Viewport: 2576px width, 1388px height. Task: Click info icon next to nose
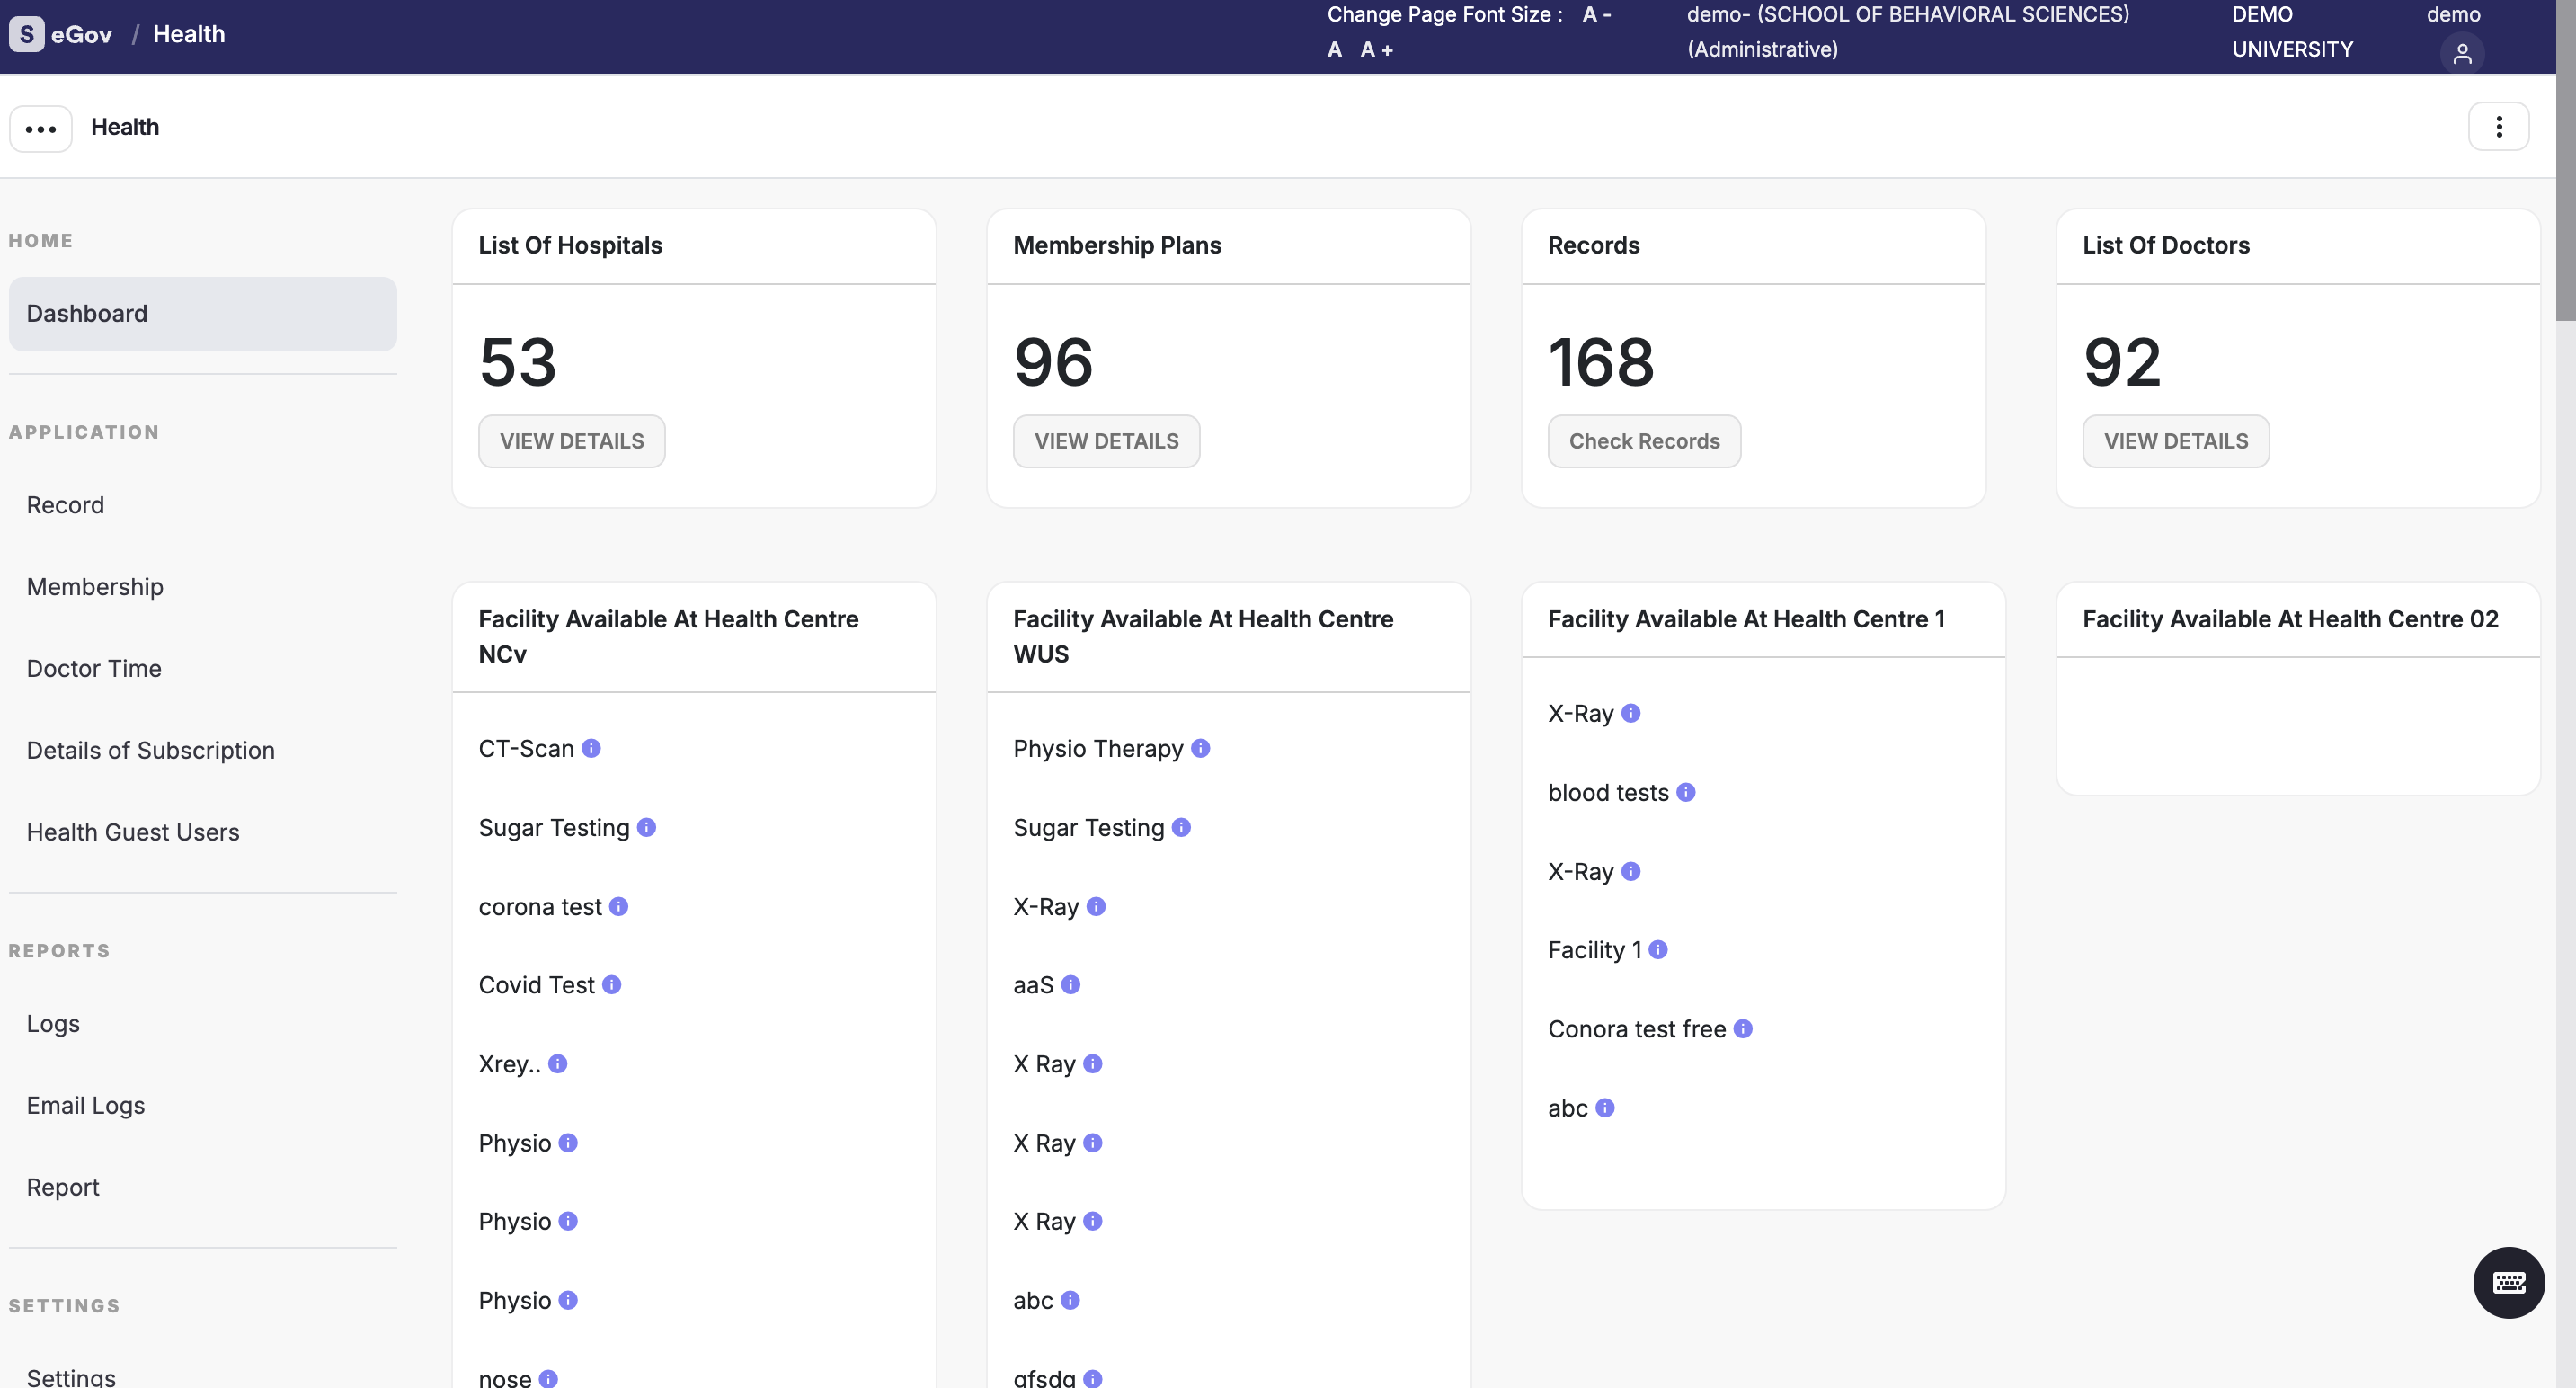[548, 1379]
